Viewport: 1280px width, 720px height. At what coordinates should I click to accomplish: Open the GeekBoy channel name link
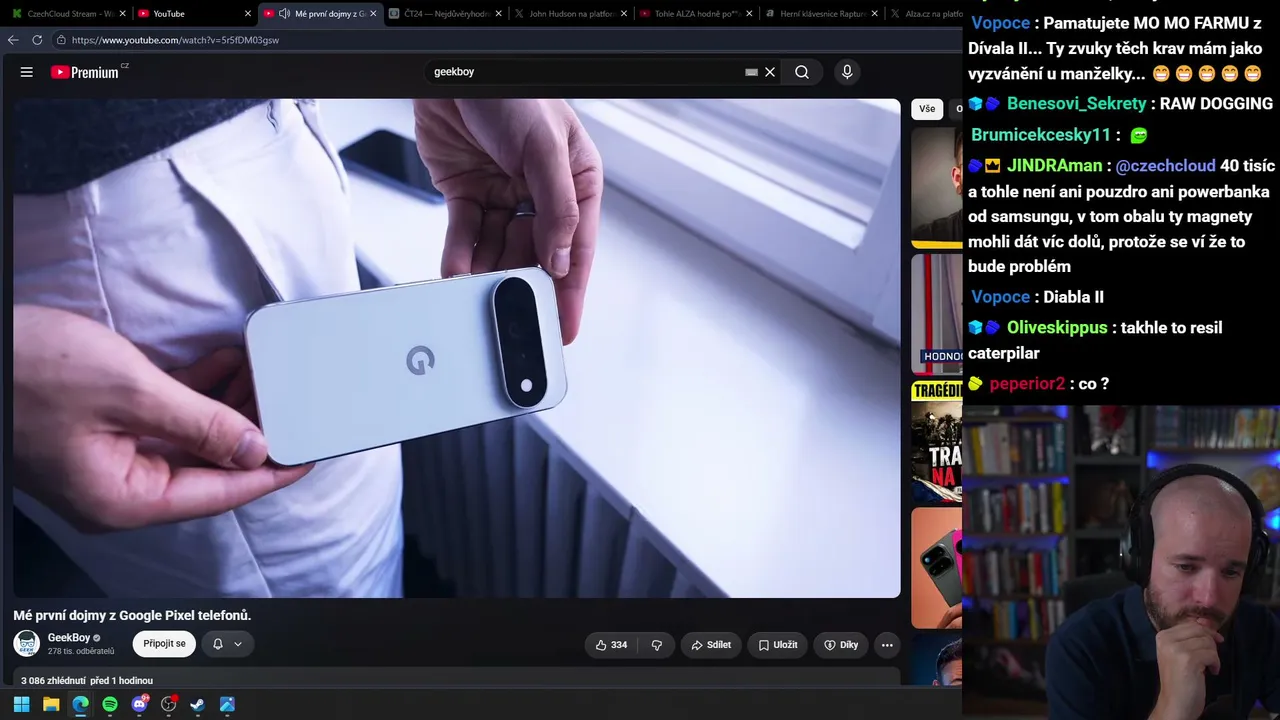tap(69, 638)
